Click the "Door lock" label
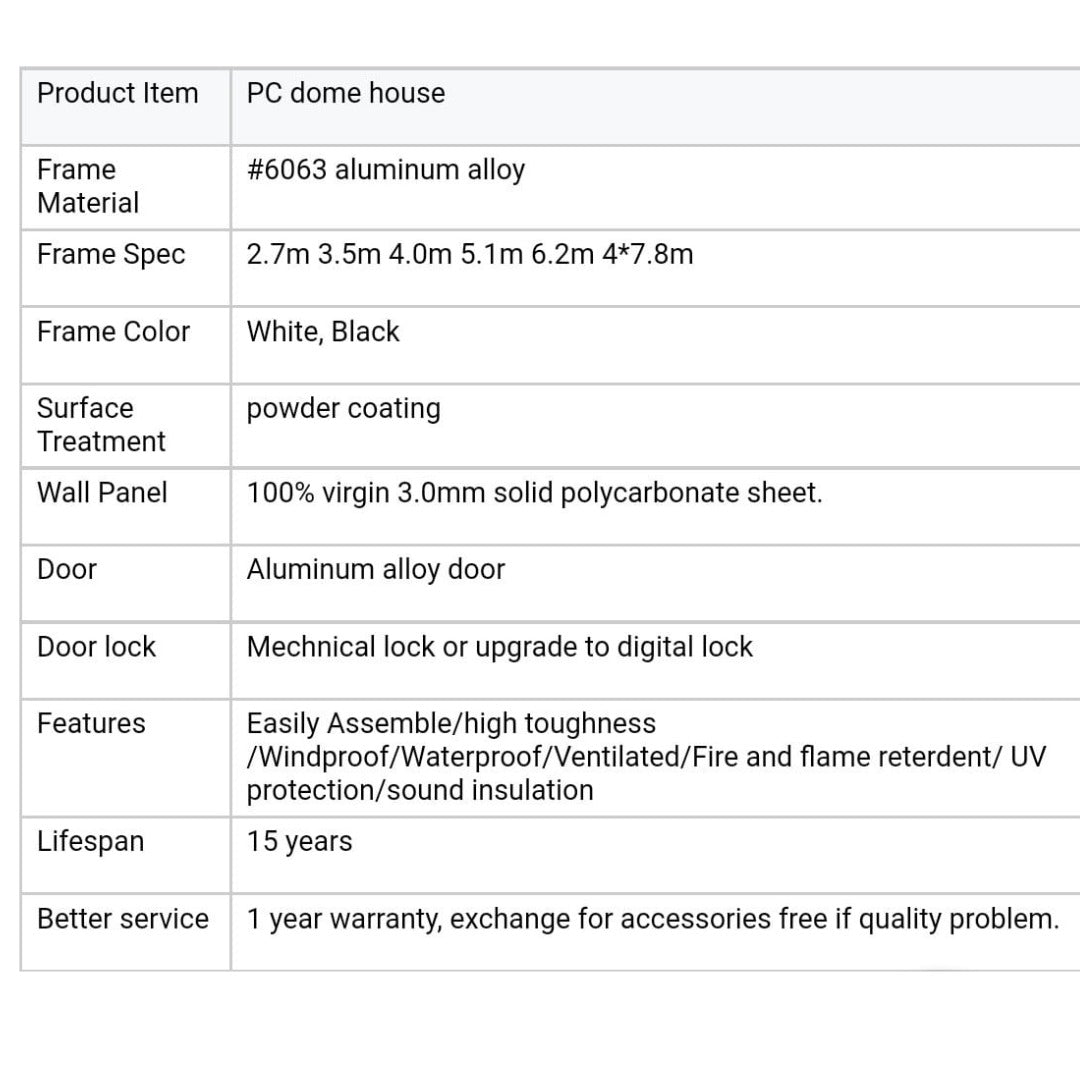 (97, 647)
